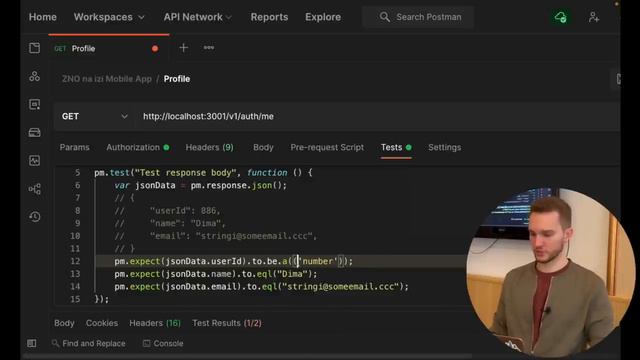Click line number 15 in gutter
This screenshot has width=640, height=360.
pyautogui.click(x=75, y=299)
